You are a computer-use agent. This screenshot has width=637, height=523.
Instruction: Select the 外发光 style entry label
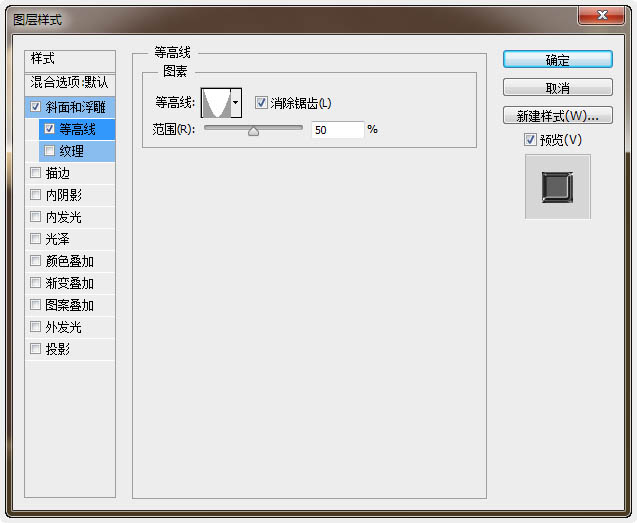(63, 327)
